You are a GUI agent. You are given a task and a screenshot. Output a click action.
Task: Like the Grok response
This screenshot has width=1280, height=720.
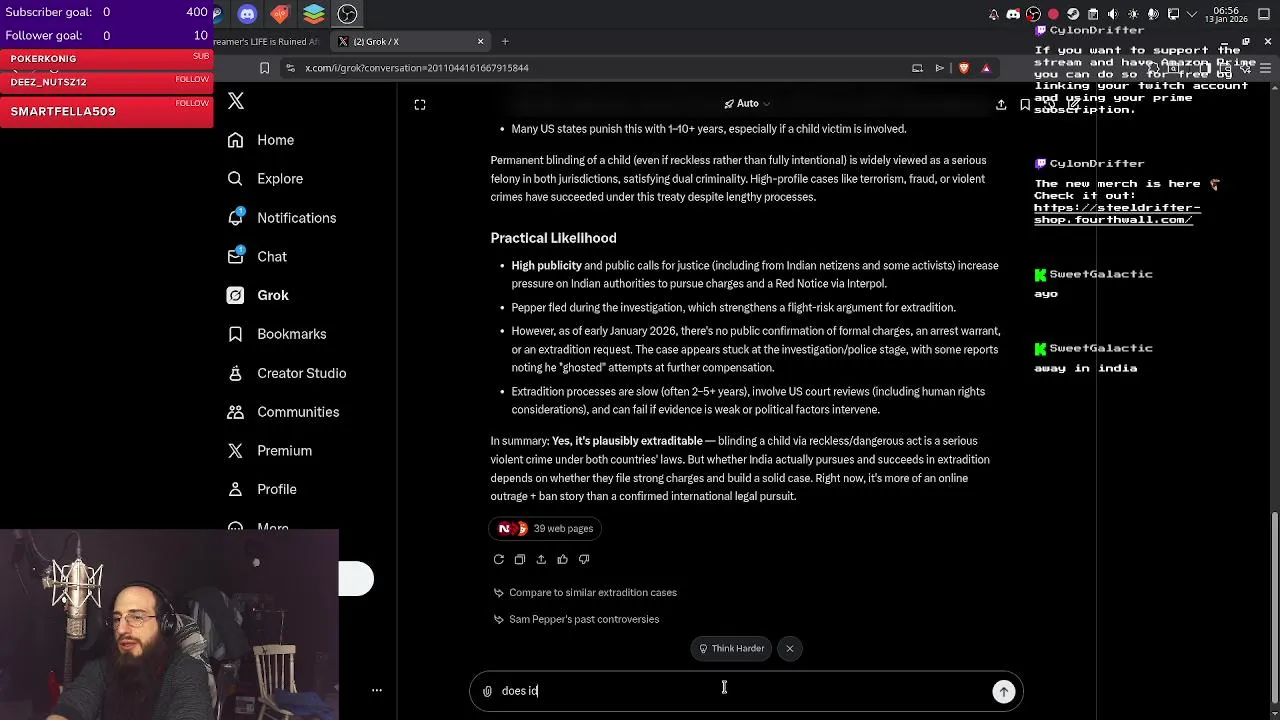pos(562,560)
